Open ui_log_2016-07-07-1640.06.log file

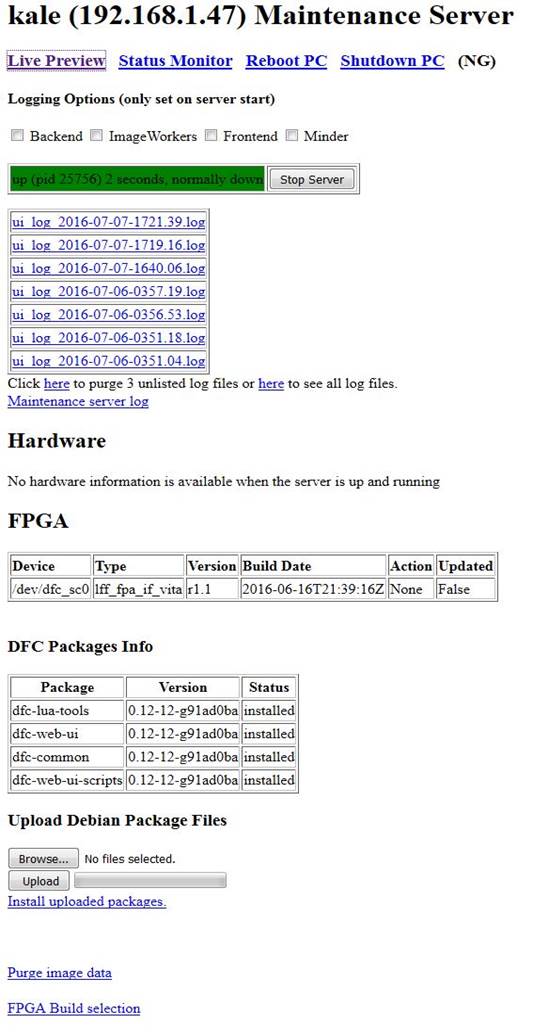[108, 268]
